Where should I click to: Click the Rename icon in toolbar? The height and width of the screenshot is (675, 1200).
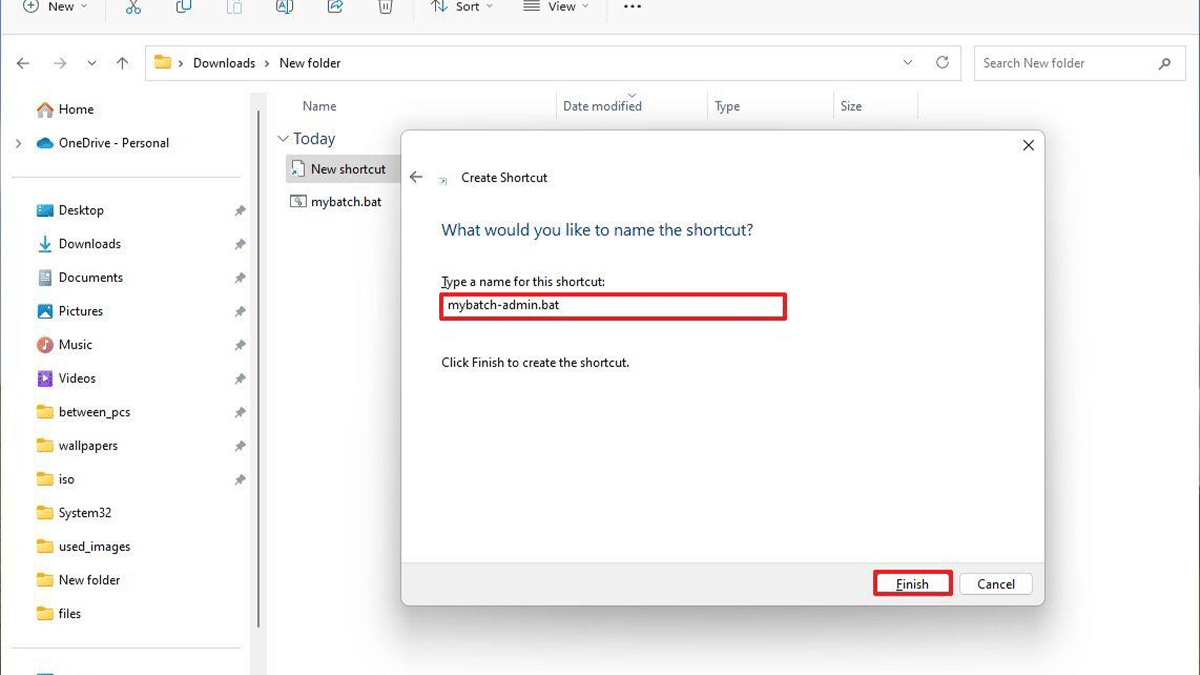[284, 7]
